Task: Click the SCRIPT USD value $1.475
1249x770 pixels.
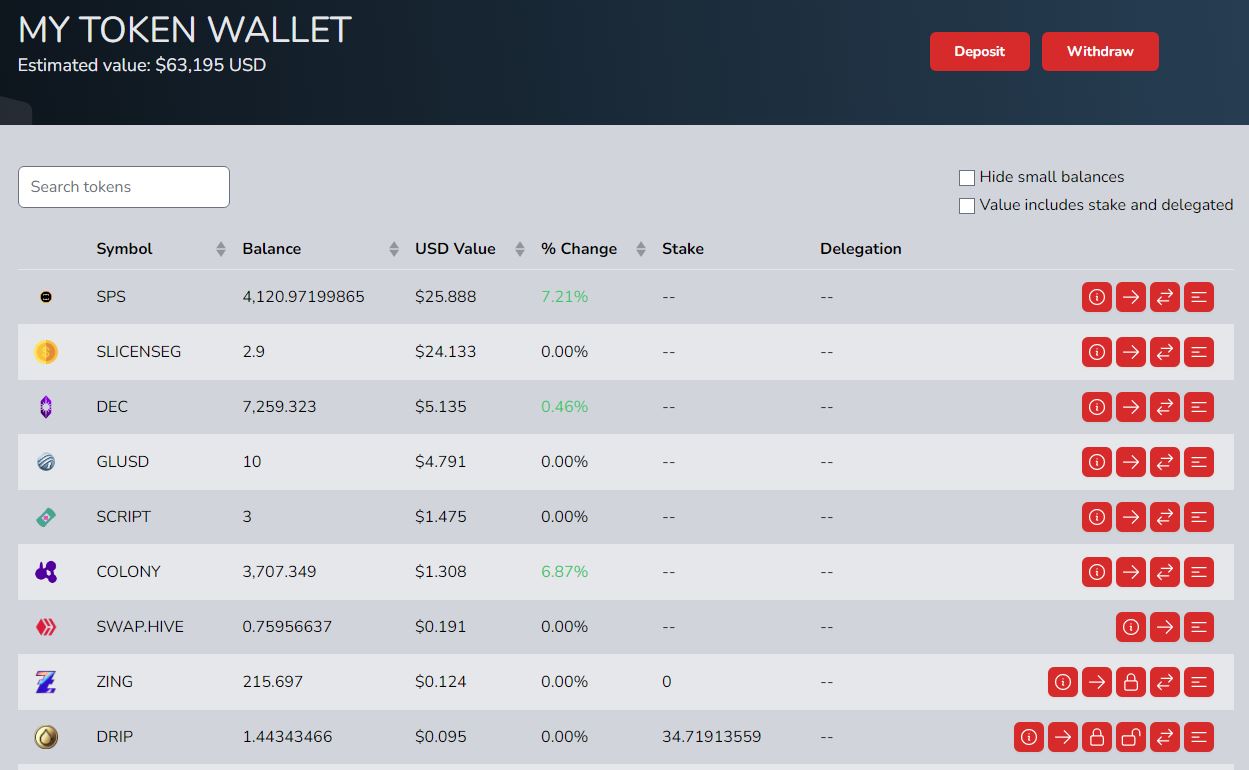Action: tap(442, 517)
